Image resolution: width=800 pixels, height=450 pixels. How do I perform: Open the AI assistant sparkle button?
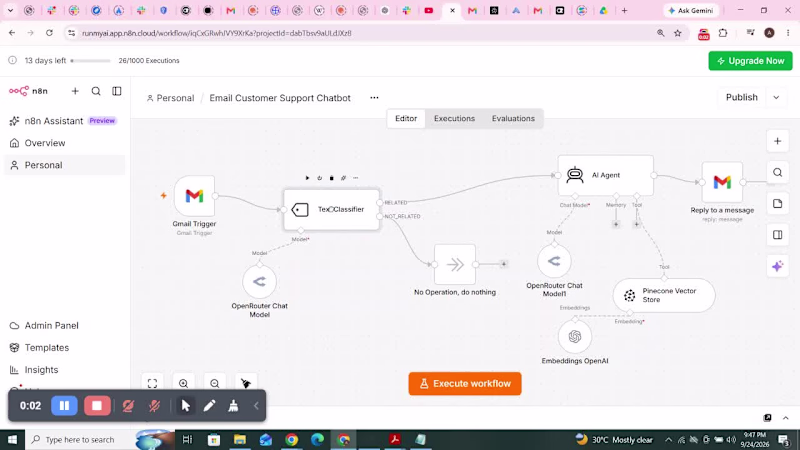pyautogui.click(x=778, y=266)
